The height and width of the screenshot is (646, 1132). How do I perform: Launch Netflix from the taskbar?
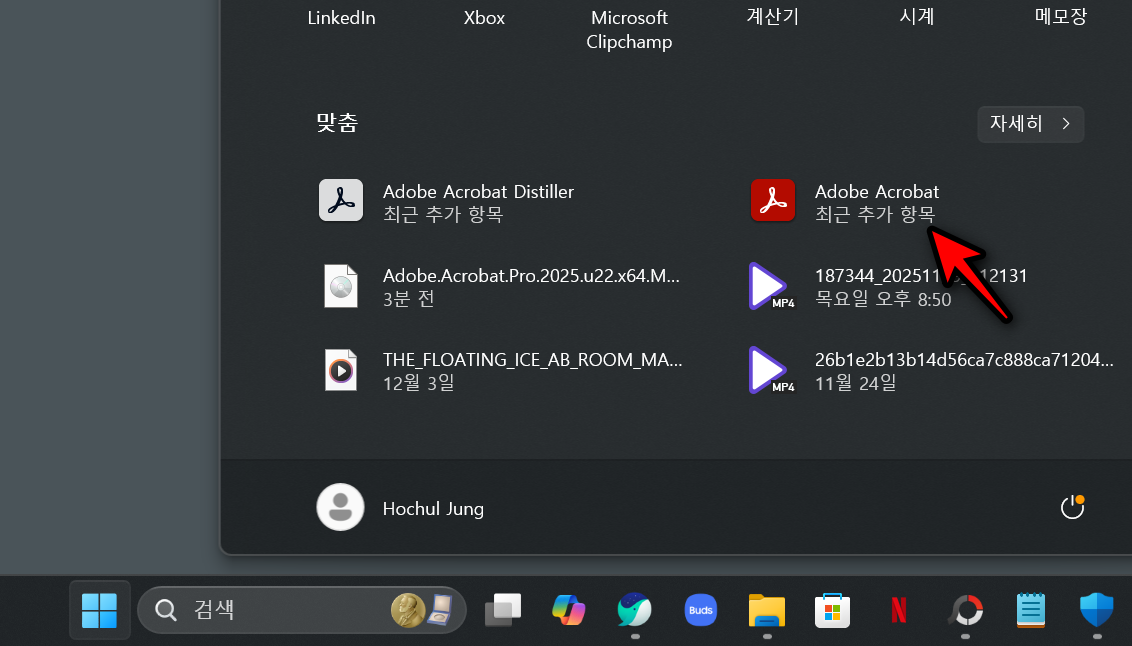(899, 610)
